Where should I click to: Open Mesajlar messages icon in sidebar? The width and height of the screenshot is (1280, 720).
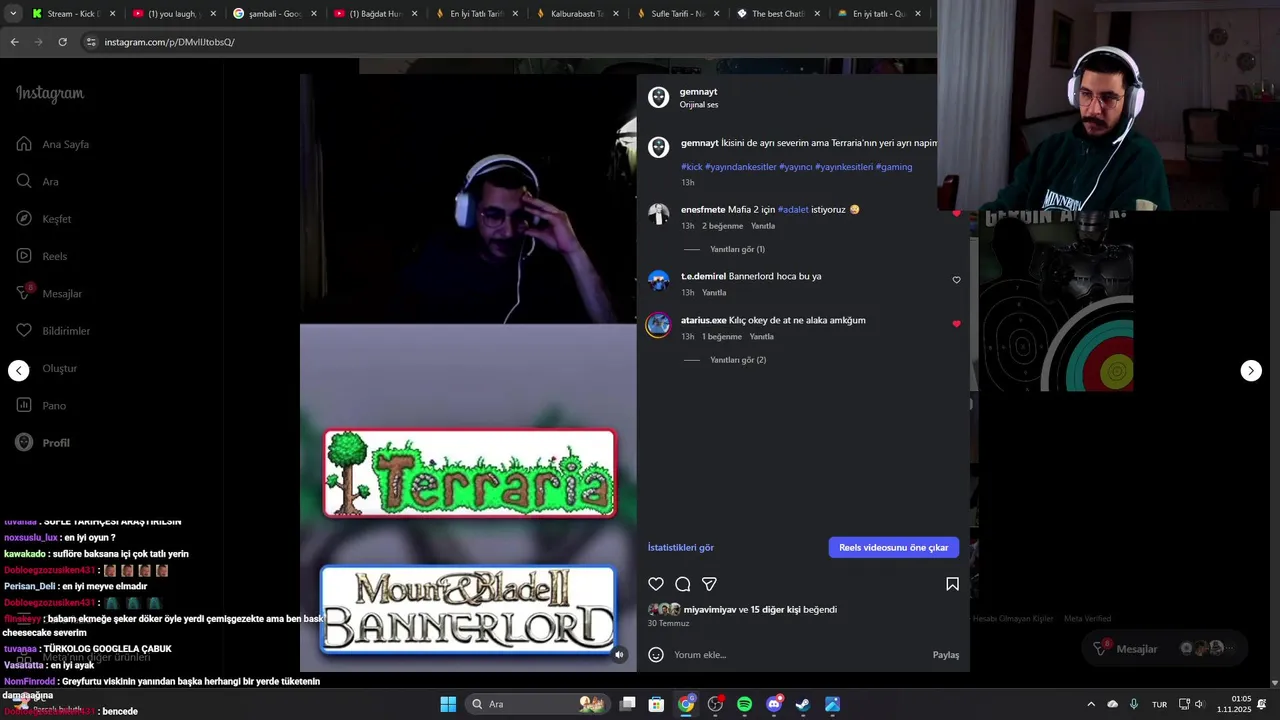tap(24, 293)
